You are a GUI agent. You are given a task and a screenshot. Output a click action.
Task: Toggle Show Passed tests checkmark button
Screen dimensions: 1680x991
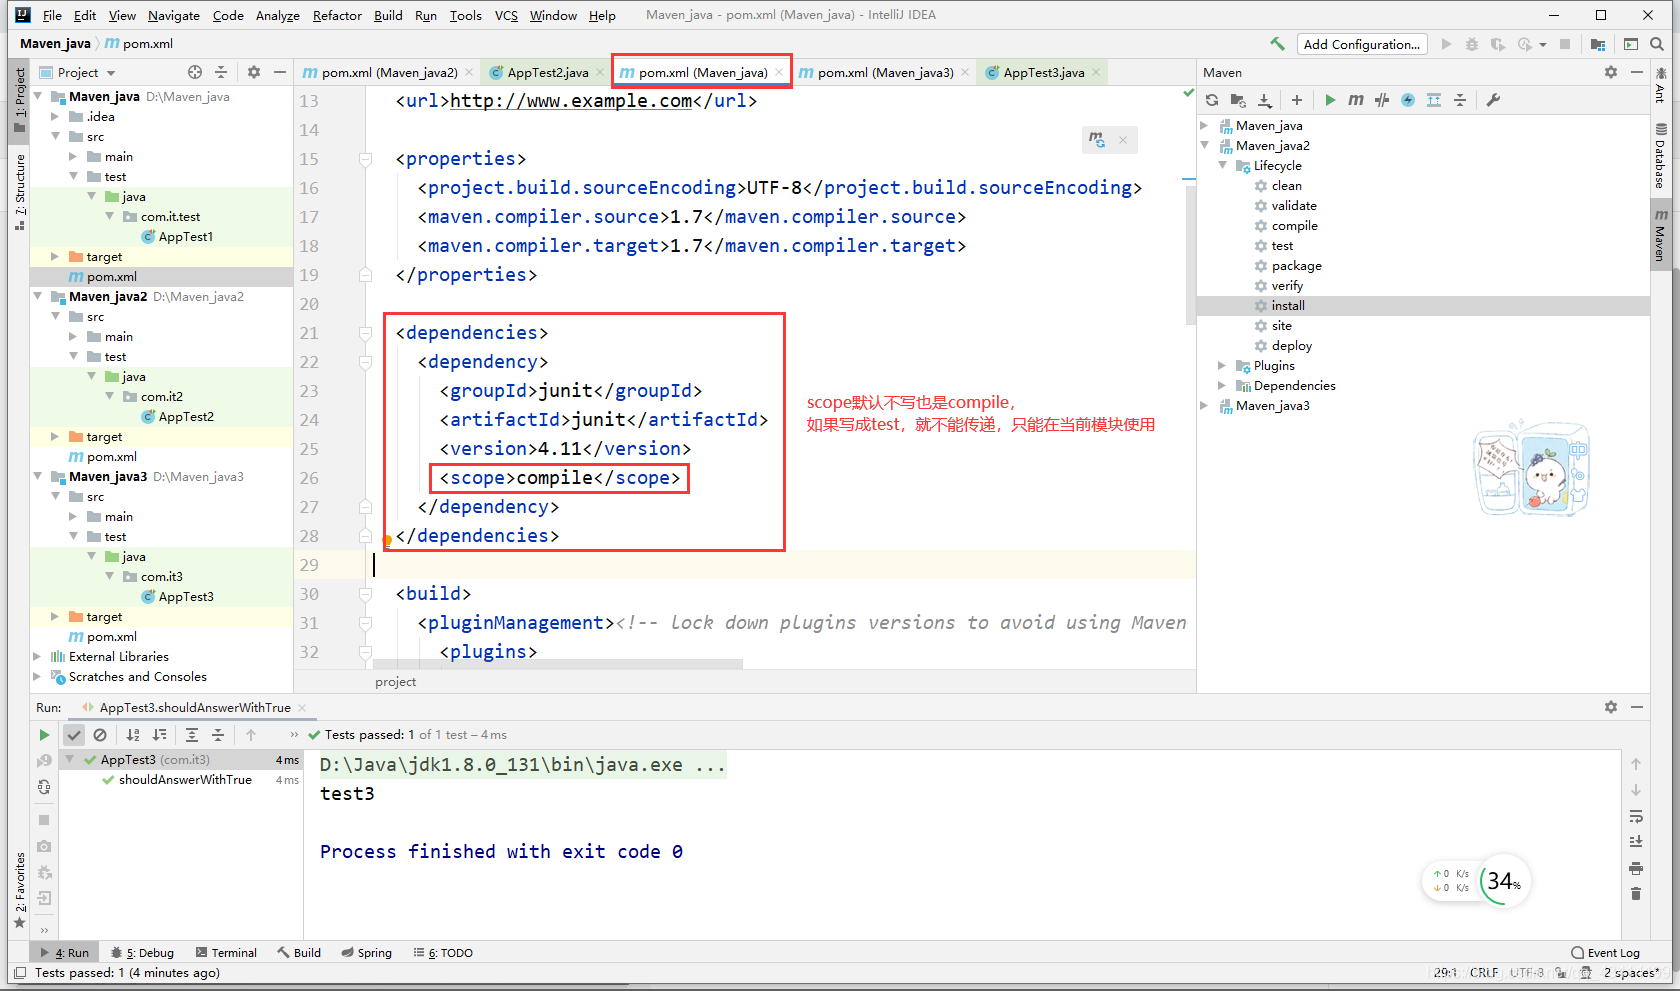coord(74,735)
